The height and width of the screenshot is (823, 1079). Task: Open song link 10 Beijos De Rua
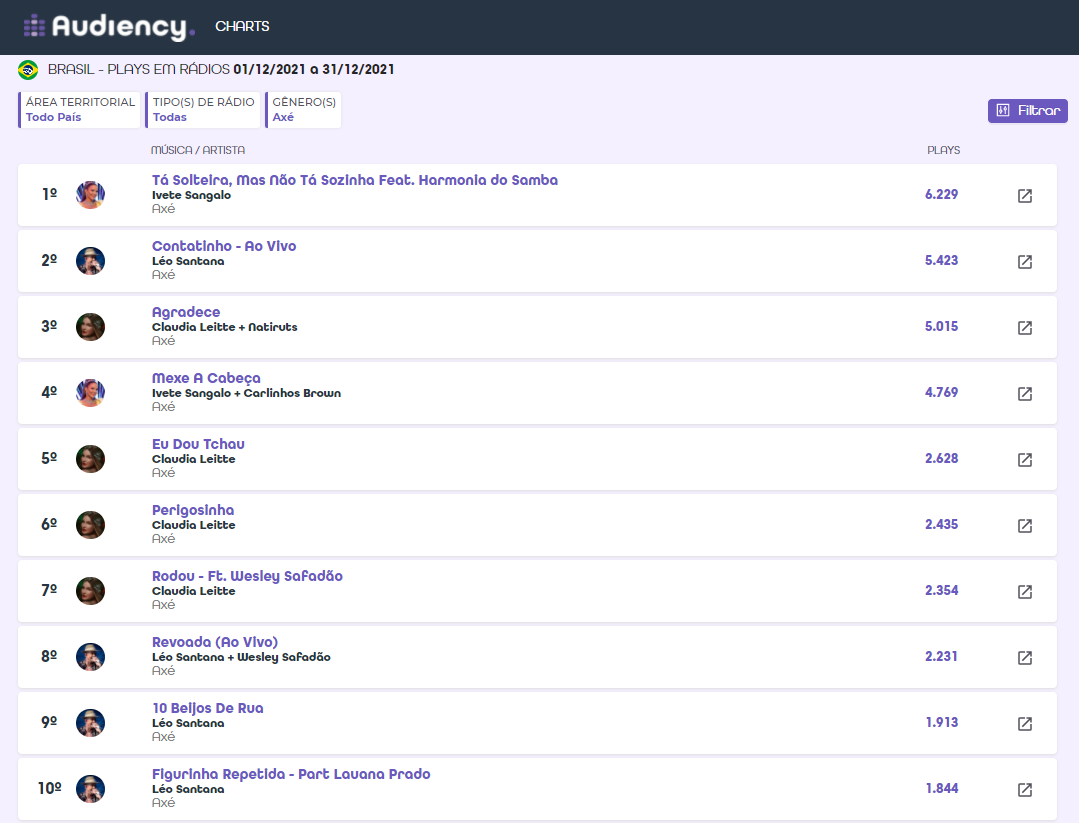coord(207,708)
